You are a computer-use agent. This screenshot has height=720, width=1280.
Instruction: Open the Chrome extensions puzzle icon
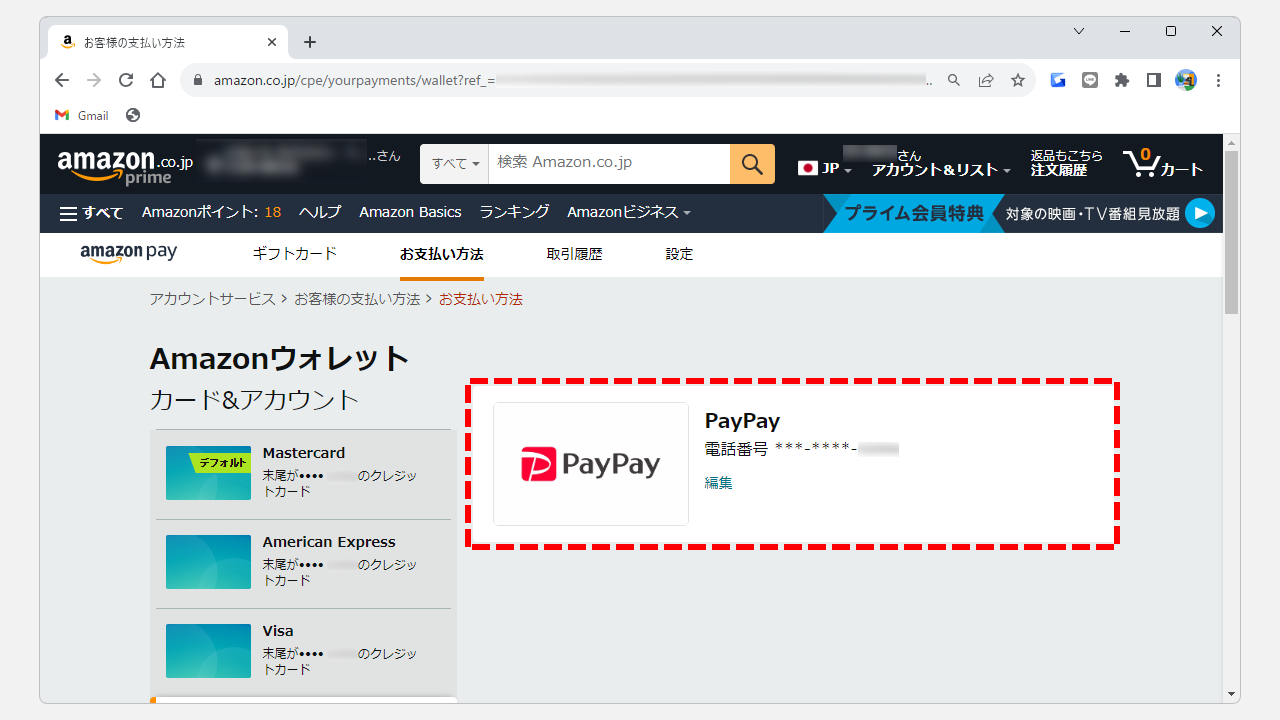coord(1122,80)
